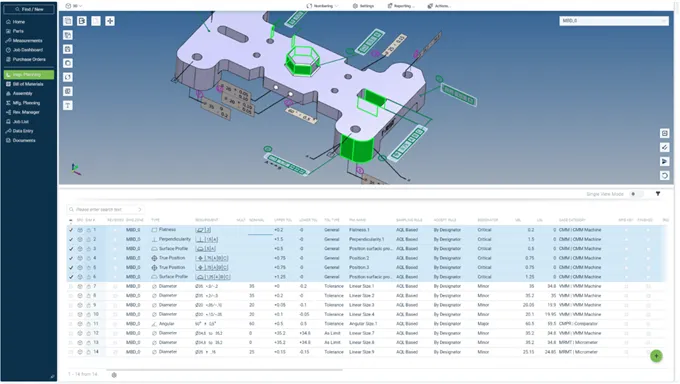Click the Find / New search field
The height and width of the screenshot is (384, 680).
pos(29,9)
